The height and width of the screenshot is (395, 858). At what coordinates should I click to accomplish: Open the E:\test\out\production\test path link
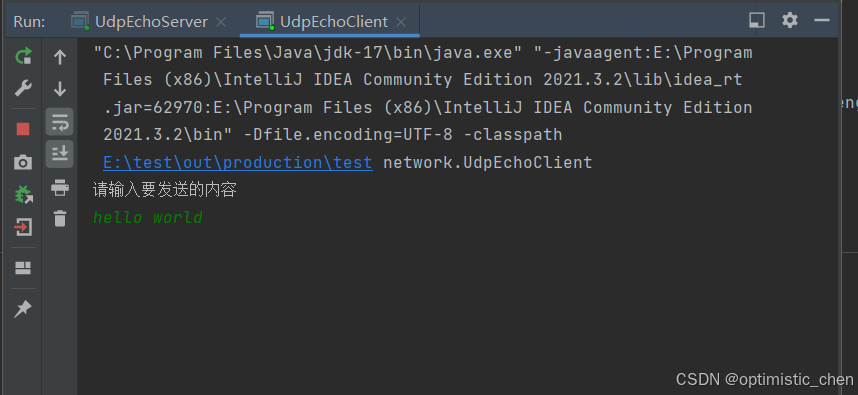coord(237,162)
